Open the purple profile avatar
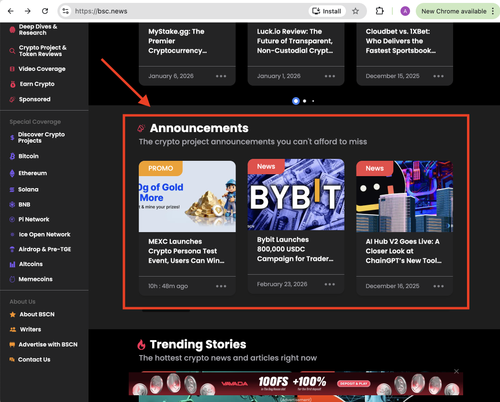The width and height of the screenshot is (500, 402). tap(405, 11)
